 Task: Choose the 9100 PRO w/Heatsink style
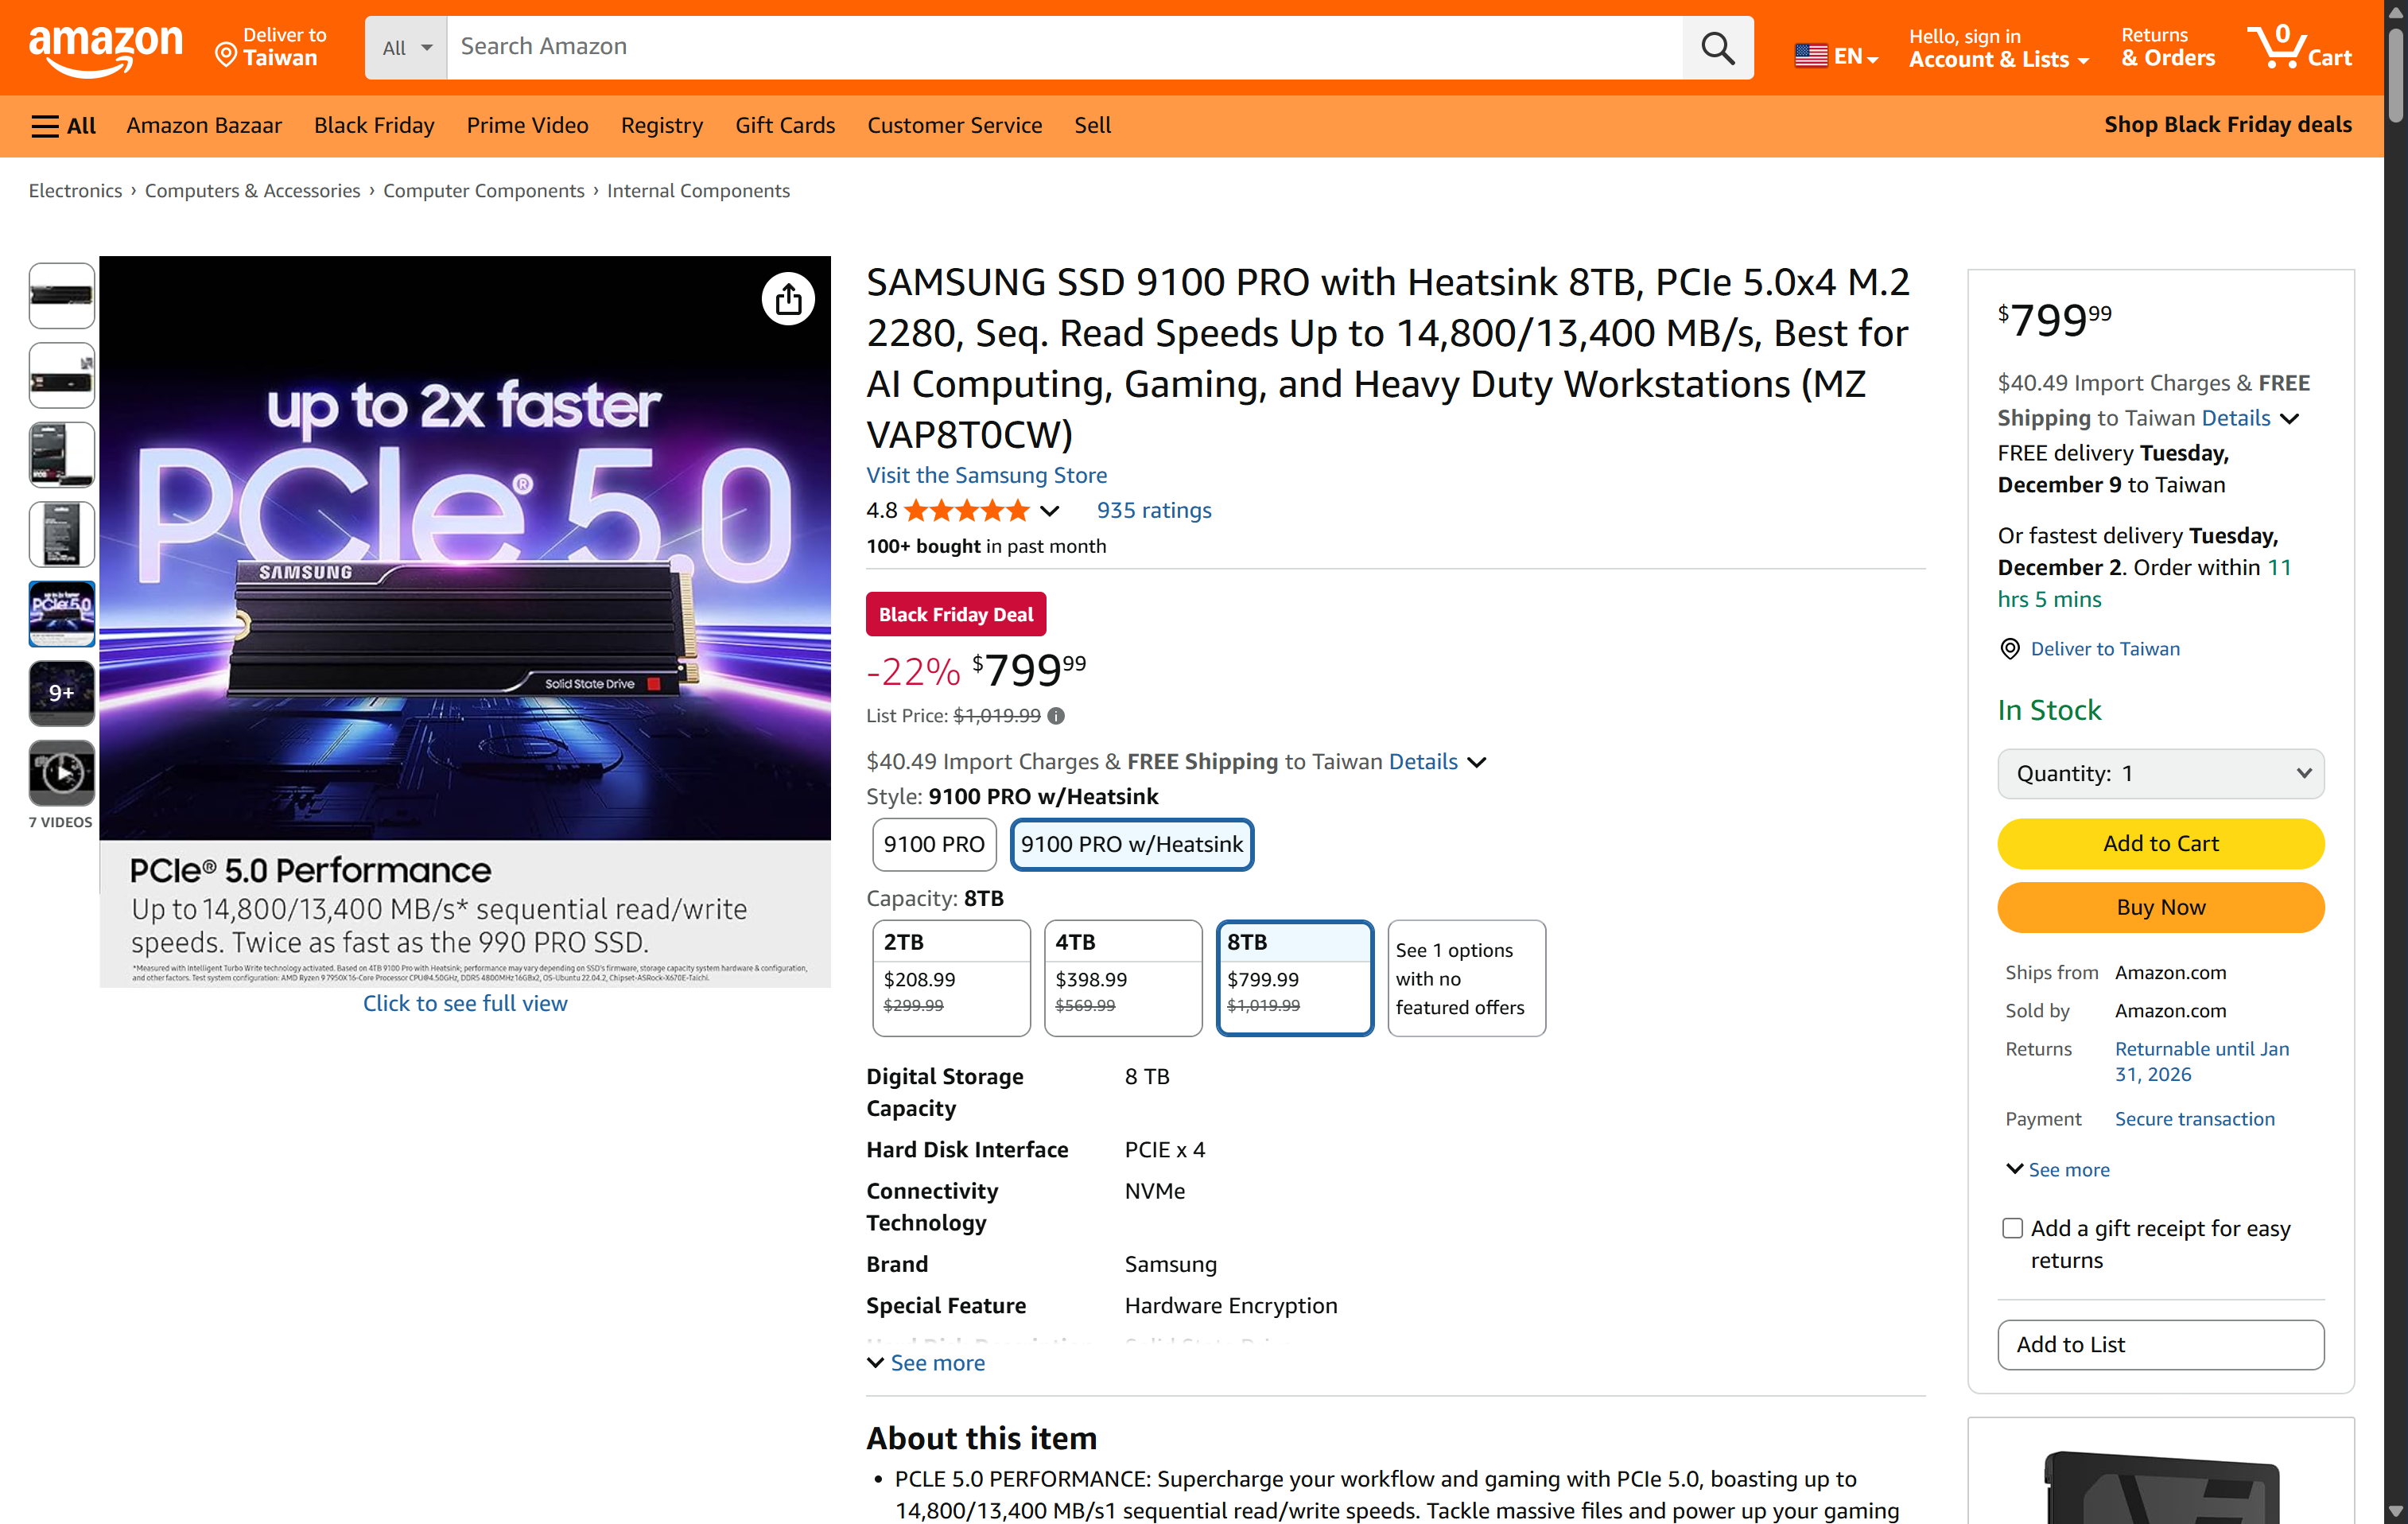click(x=1132, y=844)
